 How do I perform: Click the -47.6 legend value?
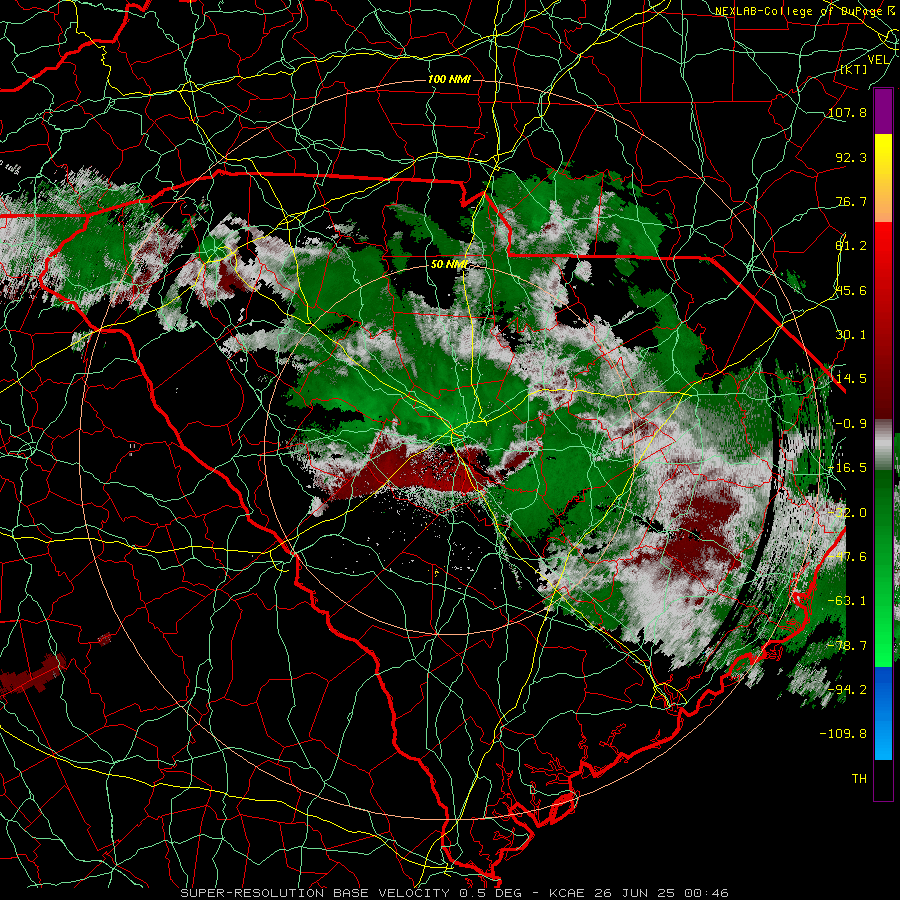click(x=847, y=557)
